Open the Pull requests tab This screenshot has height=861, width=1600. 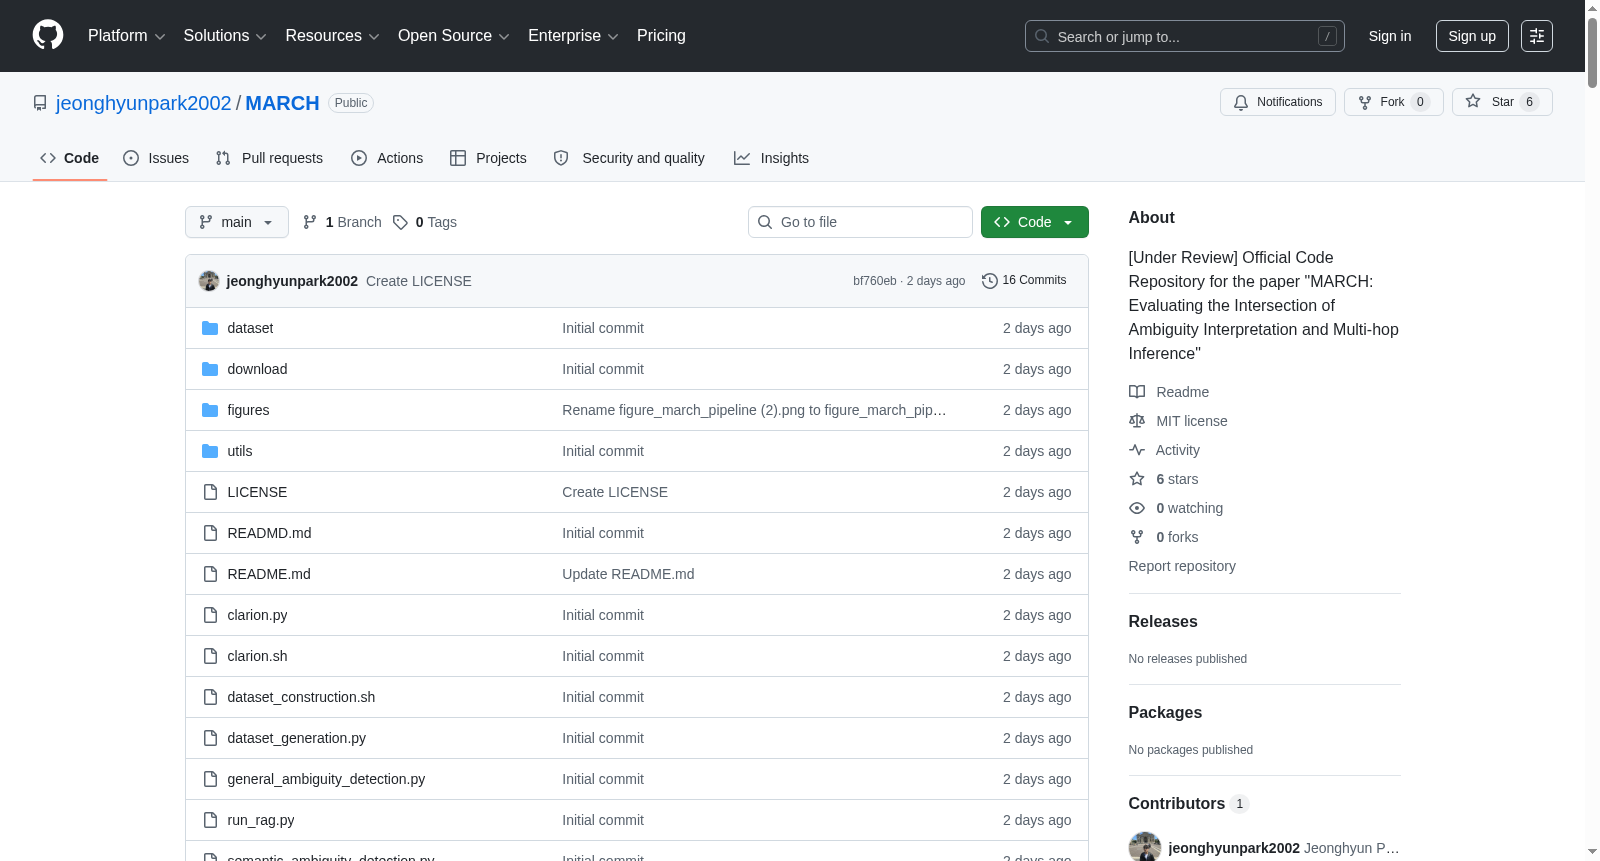coord(269,158)
